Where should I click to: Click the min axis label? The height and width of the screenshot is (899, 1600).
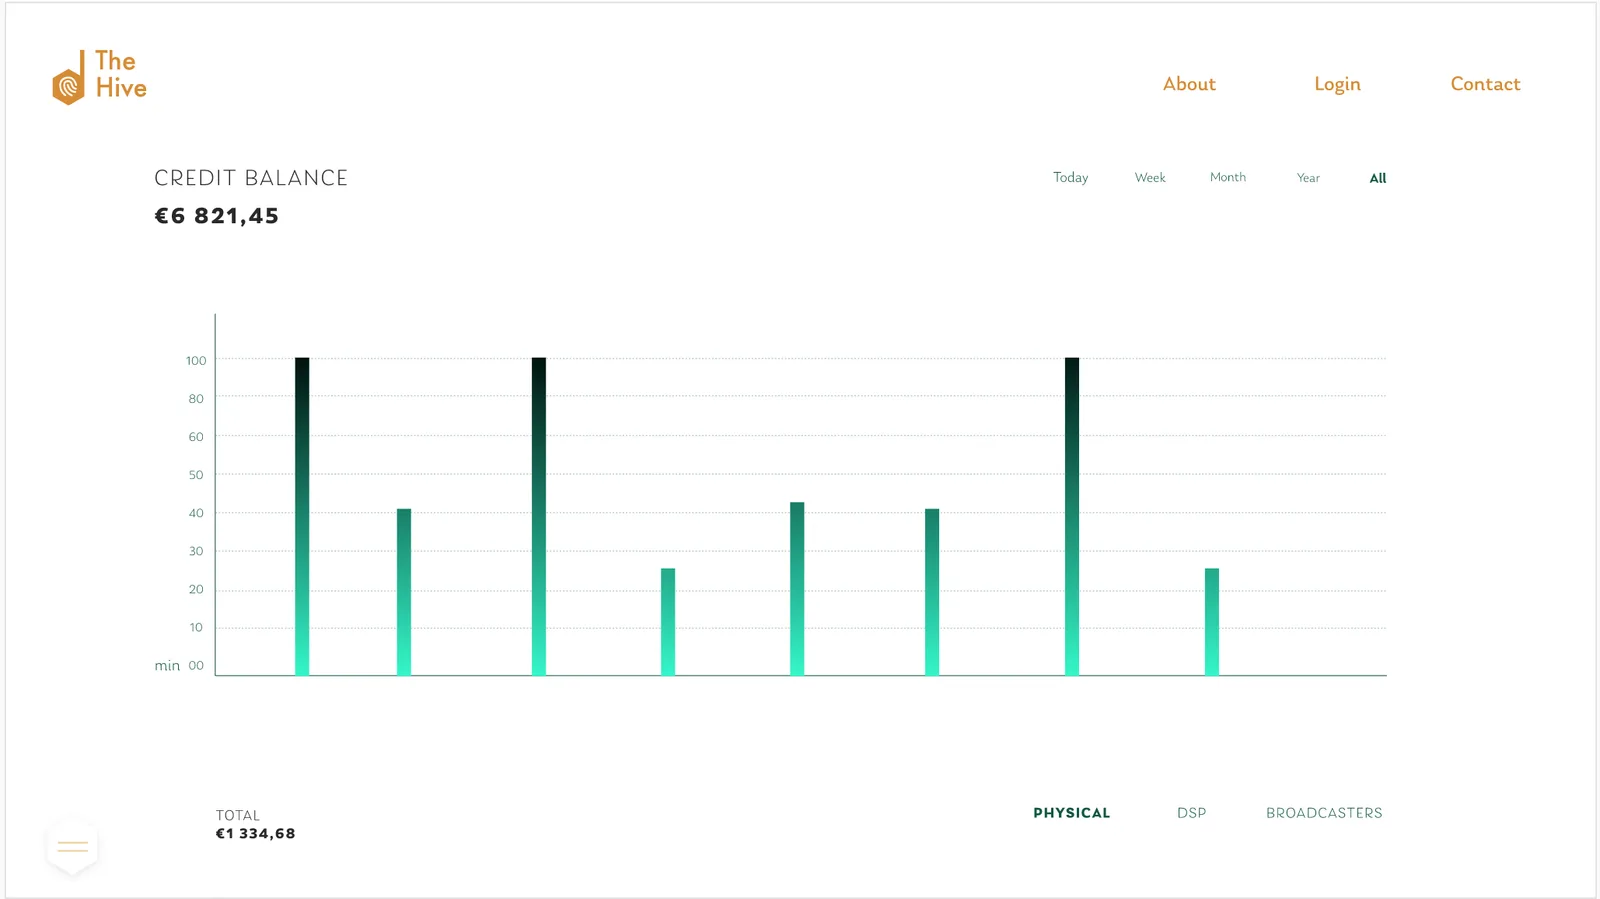click(x=167, y=666)
